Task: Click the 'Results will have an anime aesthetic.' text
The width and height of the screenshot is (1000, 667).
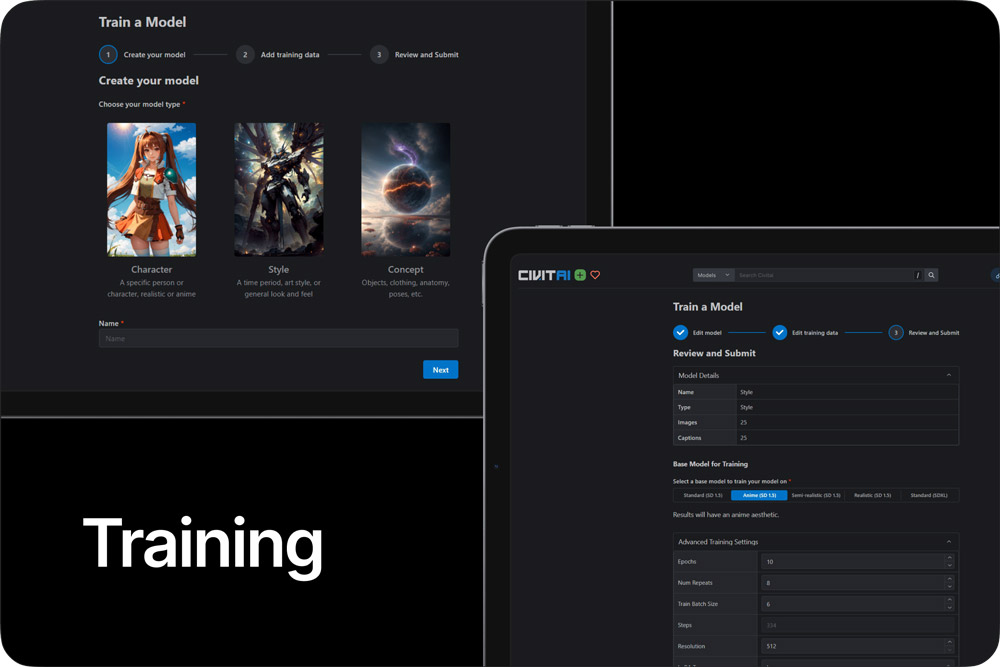Action: click(726, 515)
